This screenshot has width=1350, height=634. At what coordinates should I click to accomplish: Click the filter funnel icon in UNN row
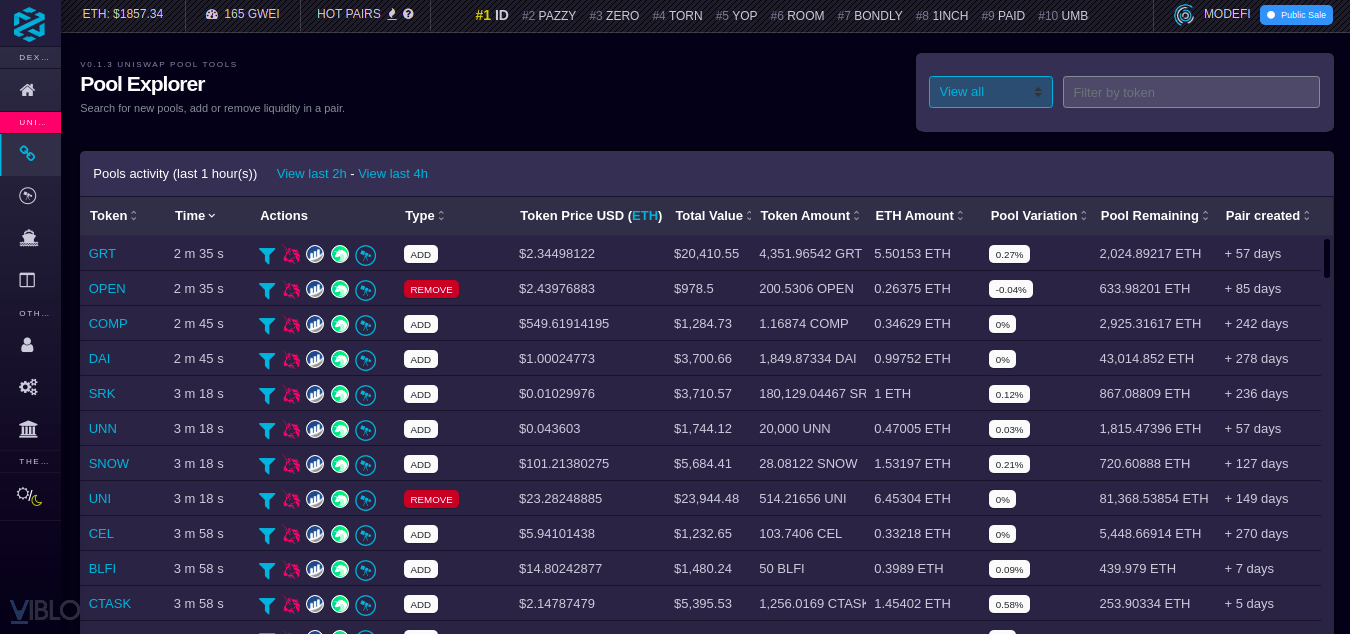(267, 430)
